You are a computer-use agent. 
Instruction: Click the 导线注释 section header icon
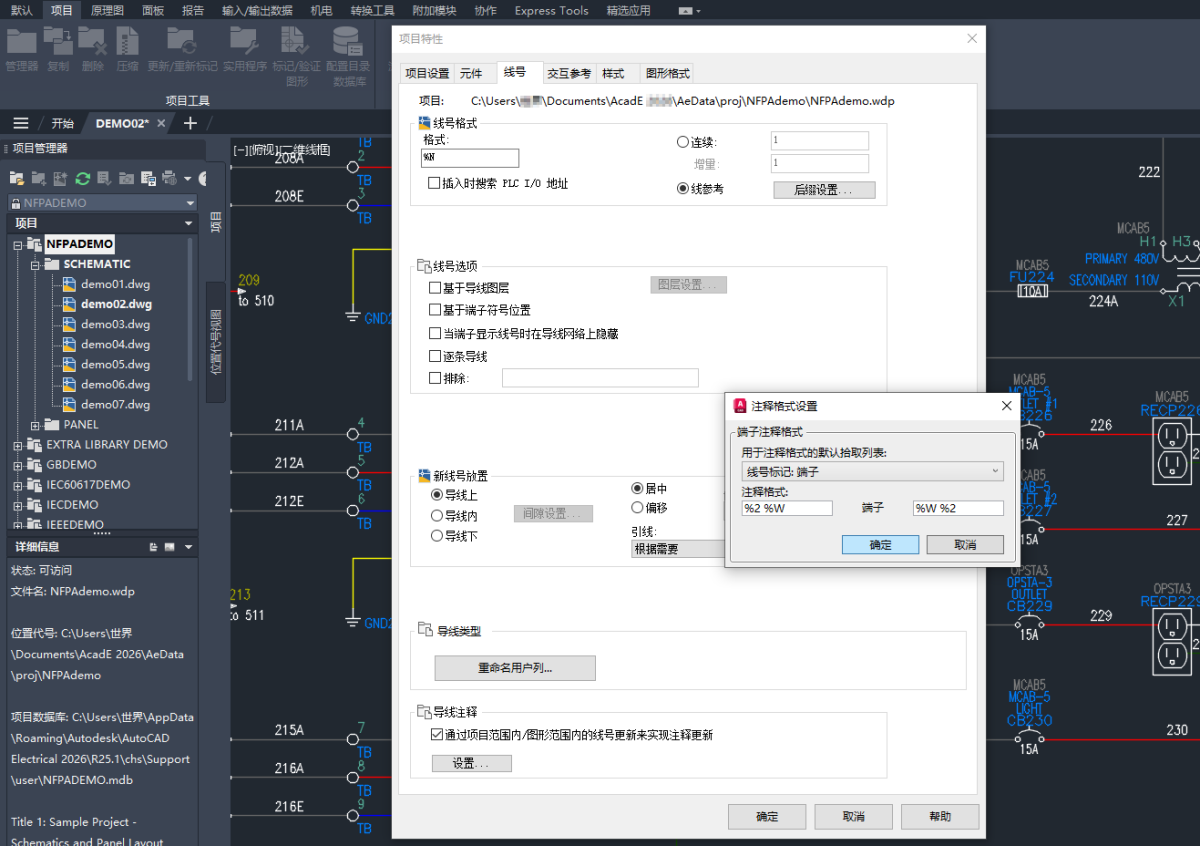pos(424,712)
